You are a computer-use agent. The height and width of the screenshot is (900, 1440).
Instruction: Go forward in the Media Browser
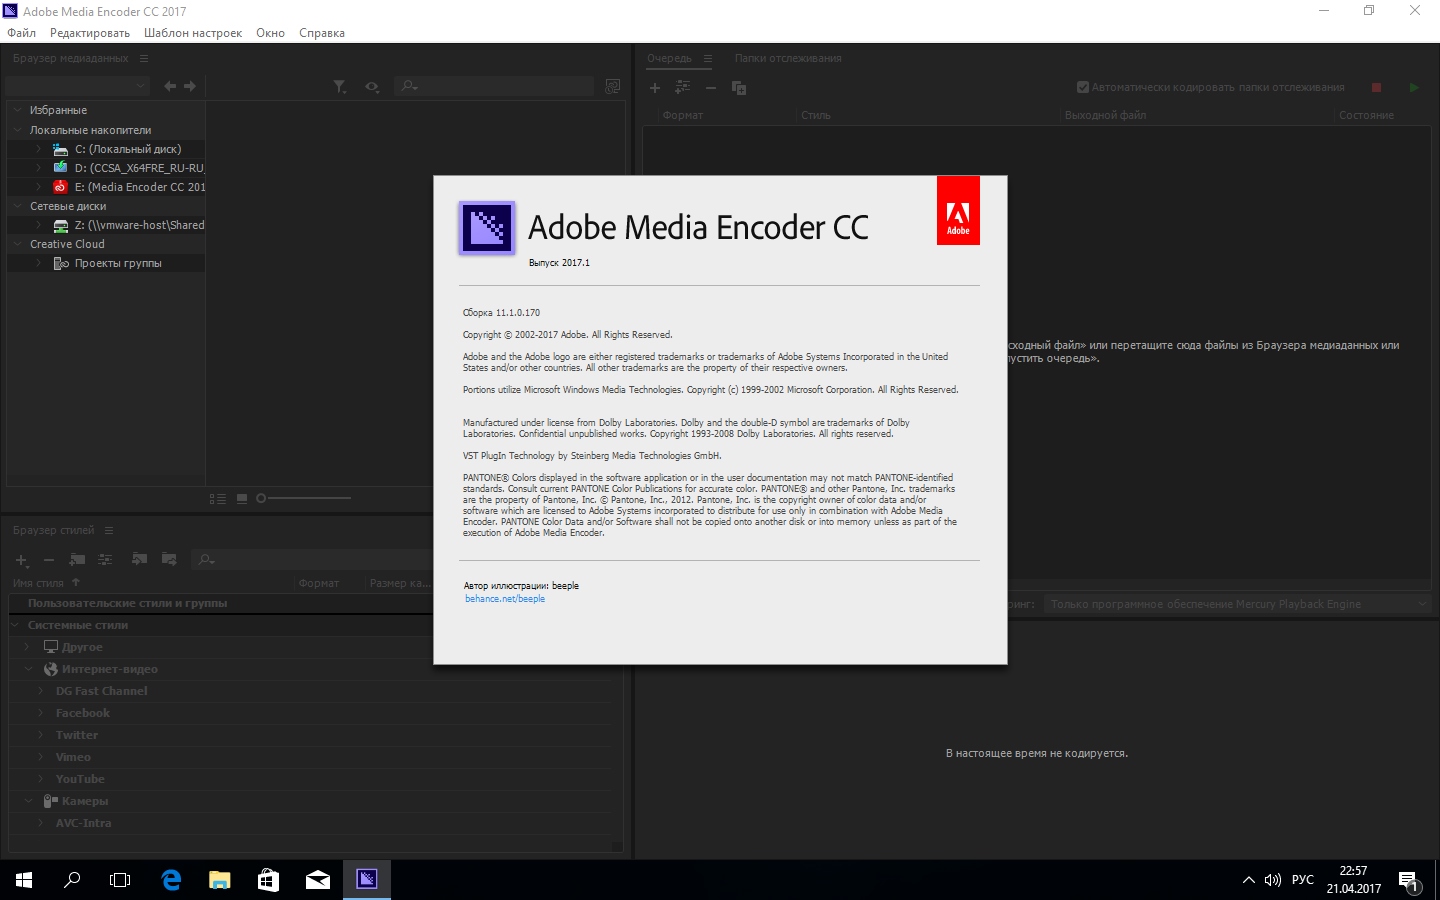(190, 87)
